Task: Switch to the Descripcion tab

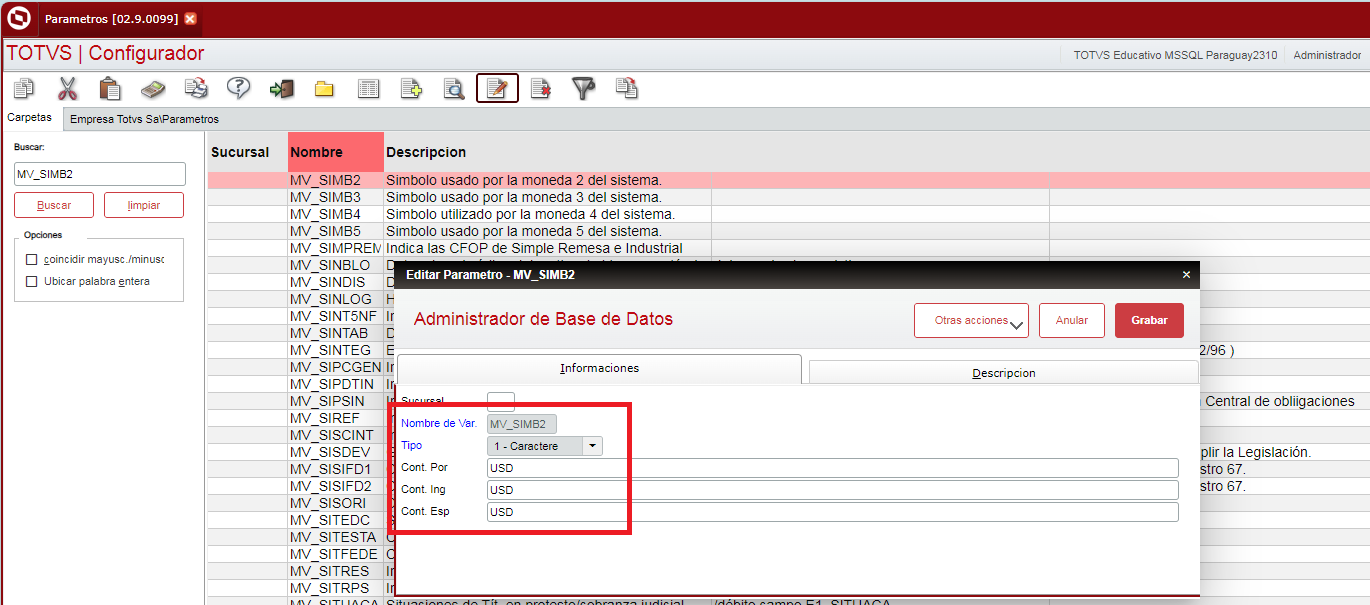Action: (x=1004, y=372)
